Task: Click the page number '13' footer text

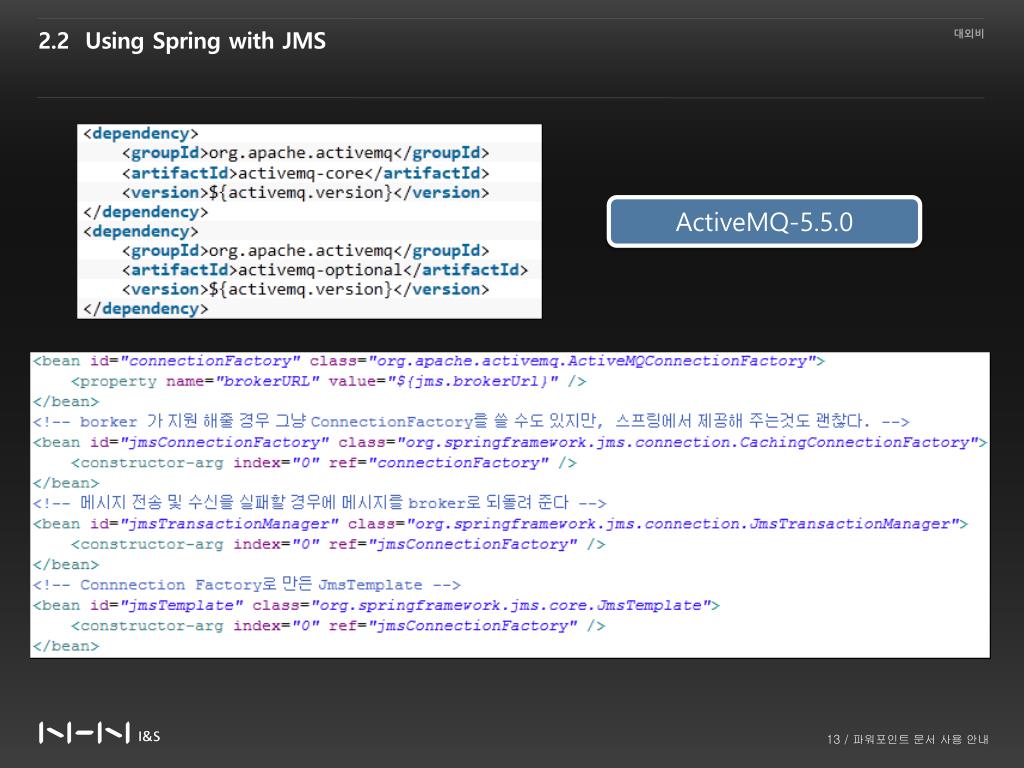Action: pyautogui.click(x=833, y=739)
